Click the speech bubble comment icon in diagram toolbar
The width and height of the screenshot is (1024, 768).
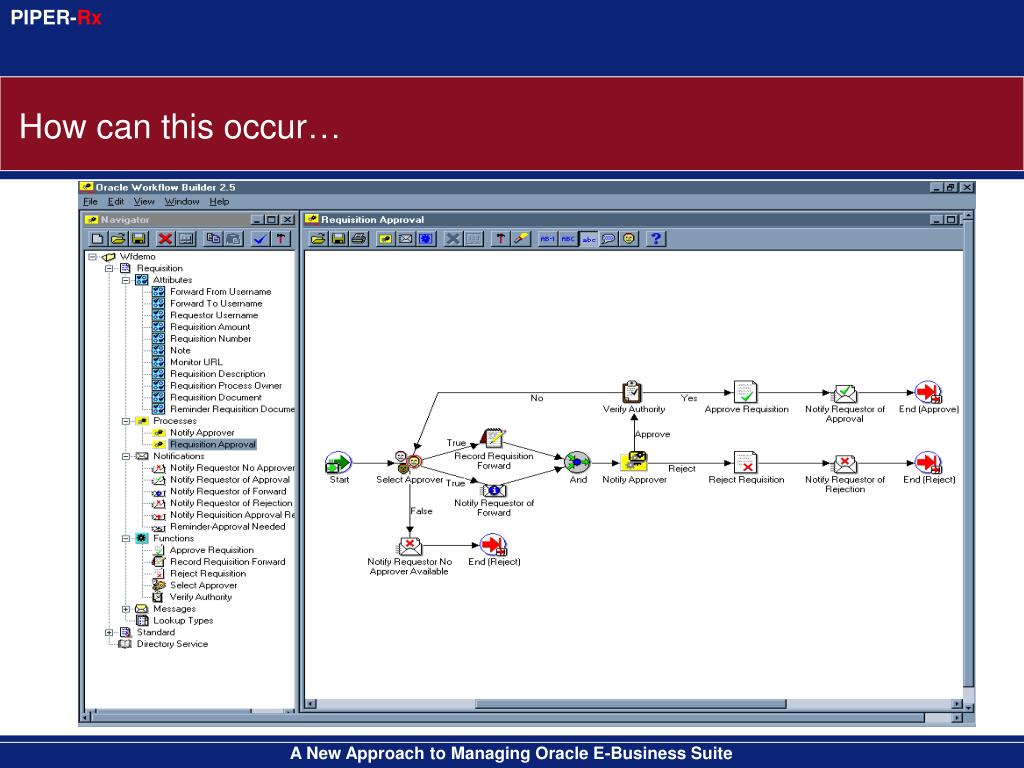coord(609,239)
